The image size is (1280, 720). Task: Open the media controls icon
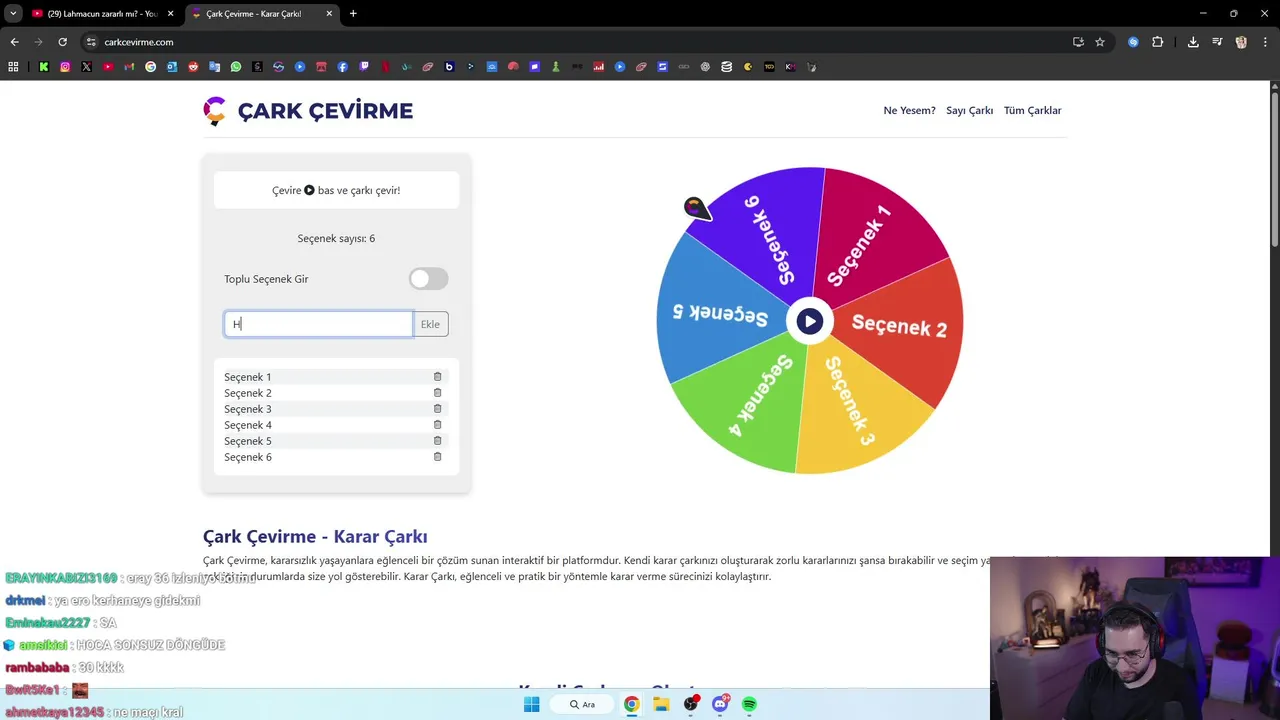pyautogui.click(x=1217, y=42)
